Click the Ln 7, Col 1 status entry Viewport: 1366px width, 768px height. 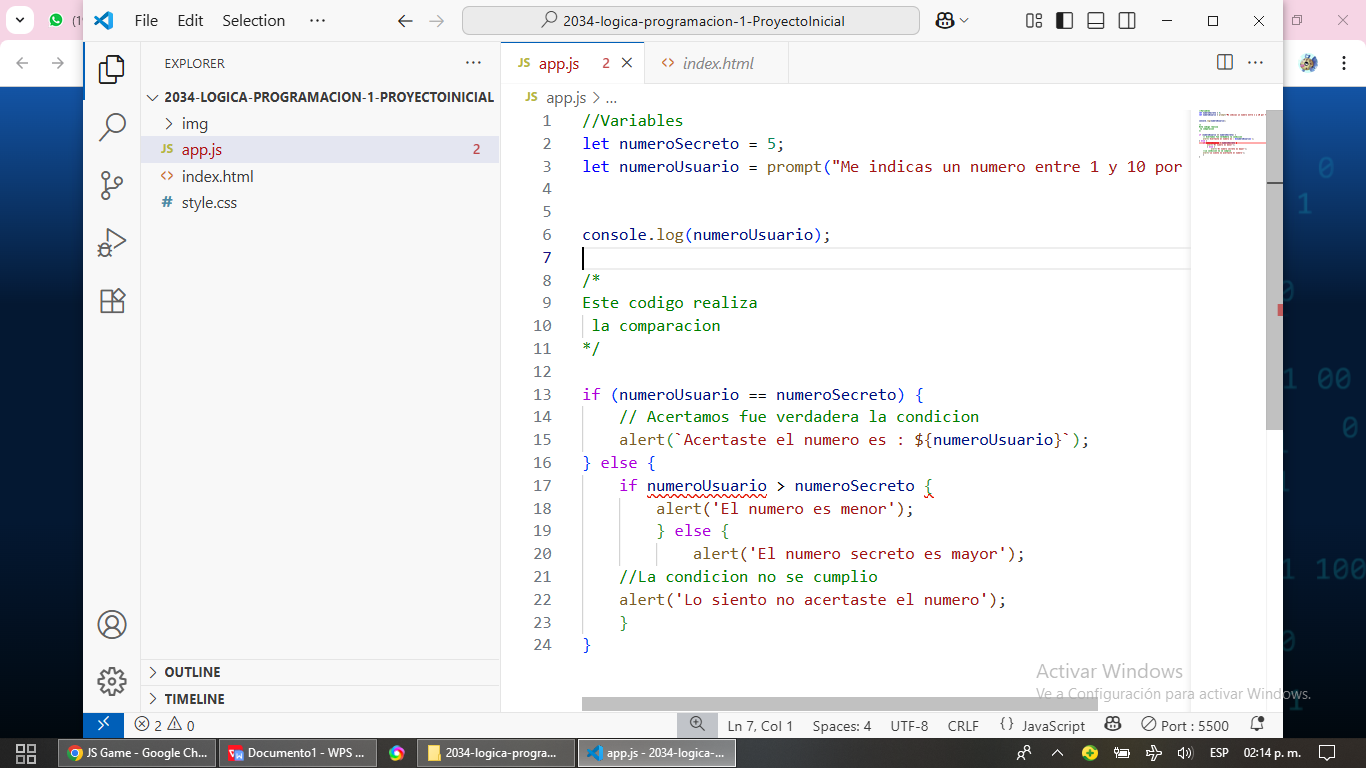pyautogui.click(x=760, y=725)
